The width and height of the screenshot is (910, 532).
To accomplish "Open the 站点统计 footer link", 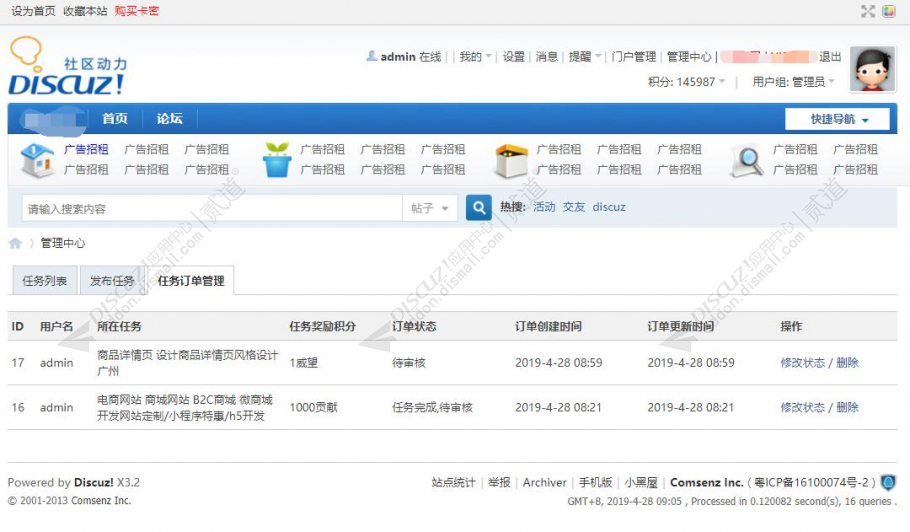I will 453,482.
